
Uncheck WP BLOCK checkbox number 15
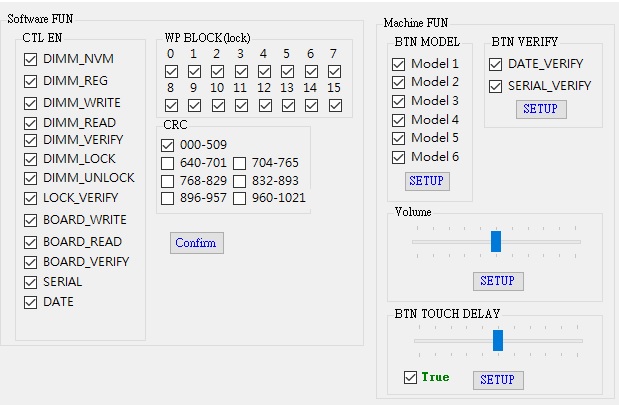(334, 105)
